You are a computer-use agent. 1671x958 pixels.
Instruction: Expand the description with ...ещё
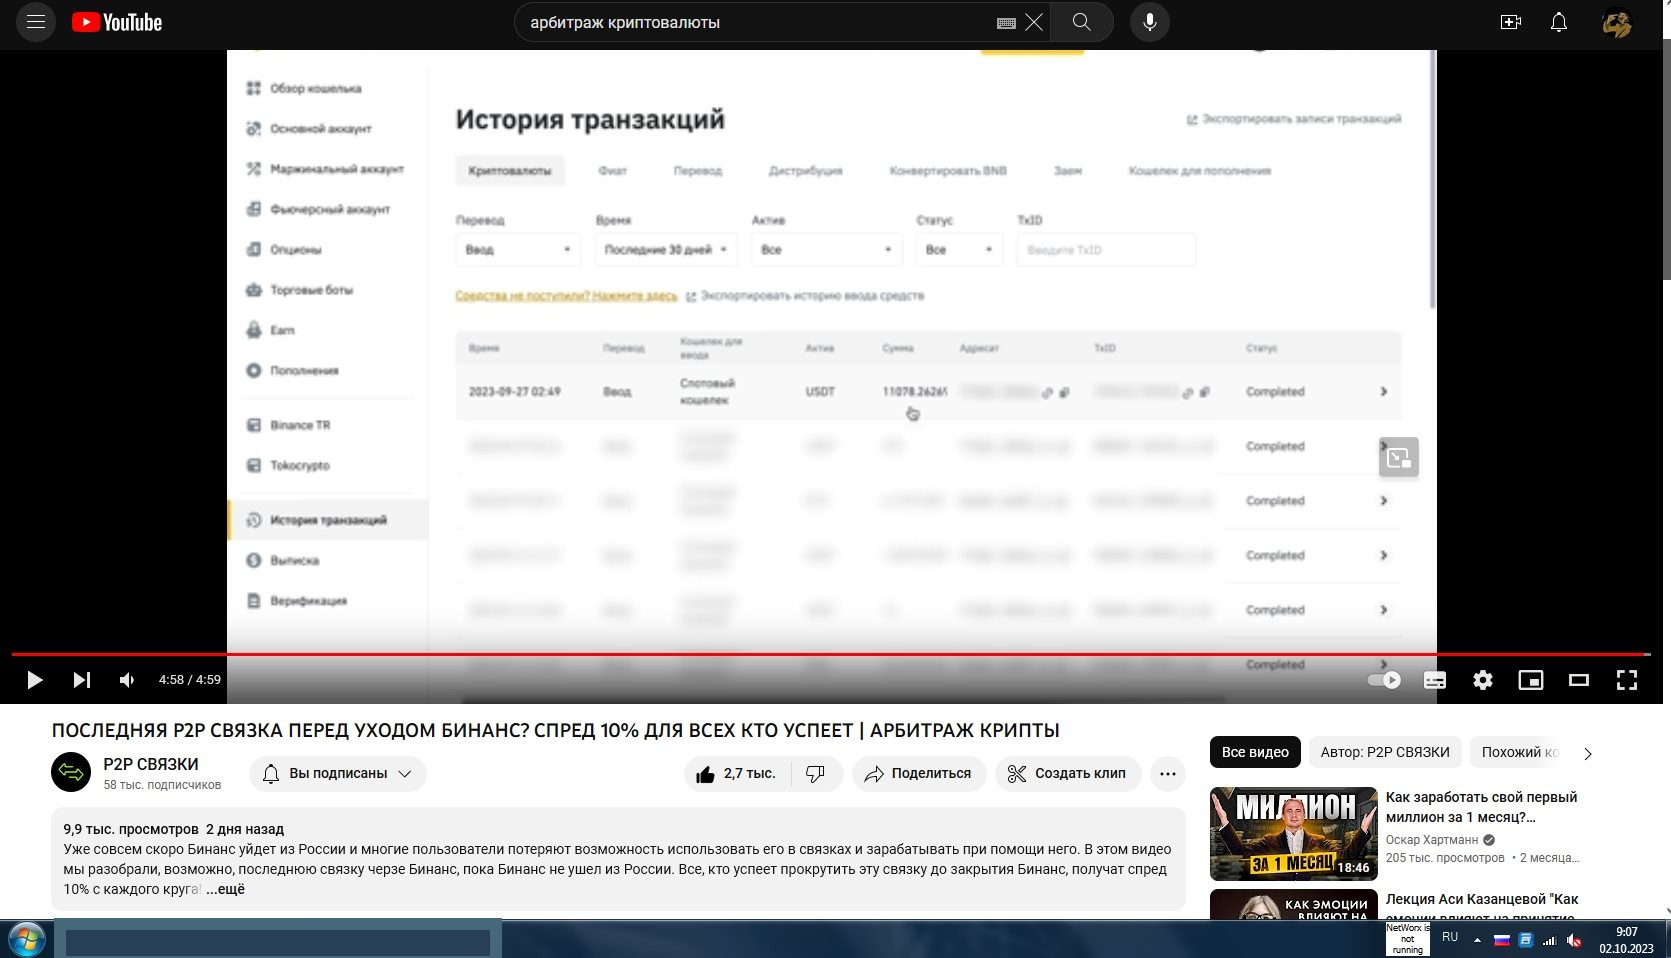point(225,889)
